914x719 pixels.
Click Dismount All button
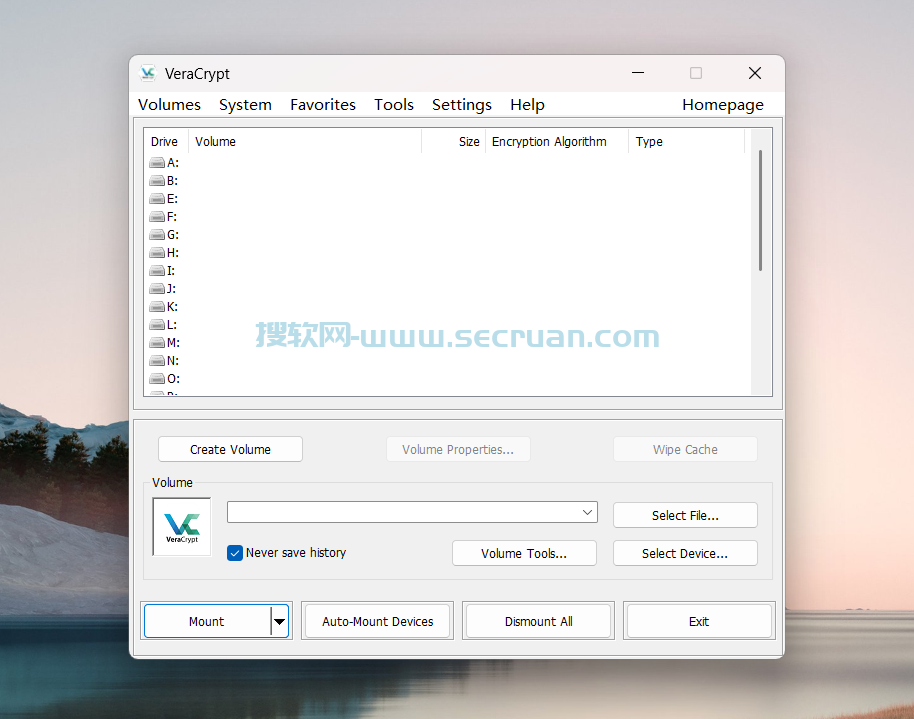pyautogui.click(x=539, y=622)
